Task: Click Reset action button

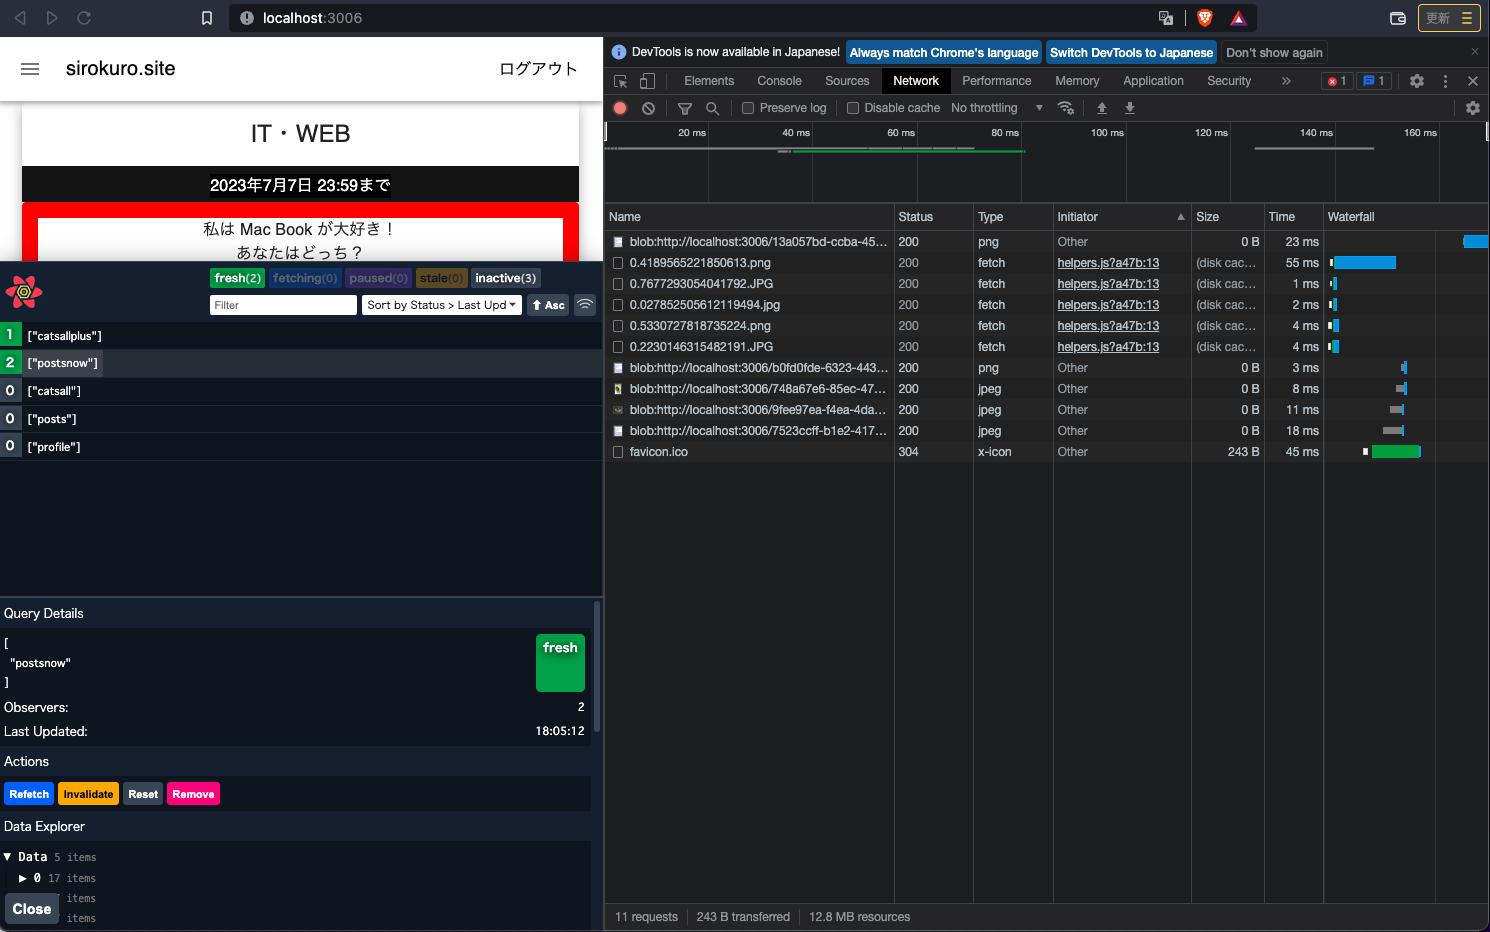Action: click(x=143, y=794)
